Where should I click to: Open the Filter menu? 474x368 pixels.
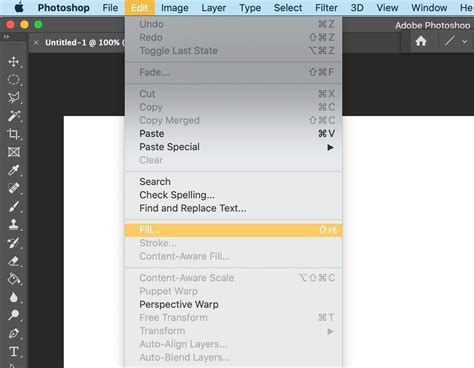326,8
